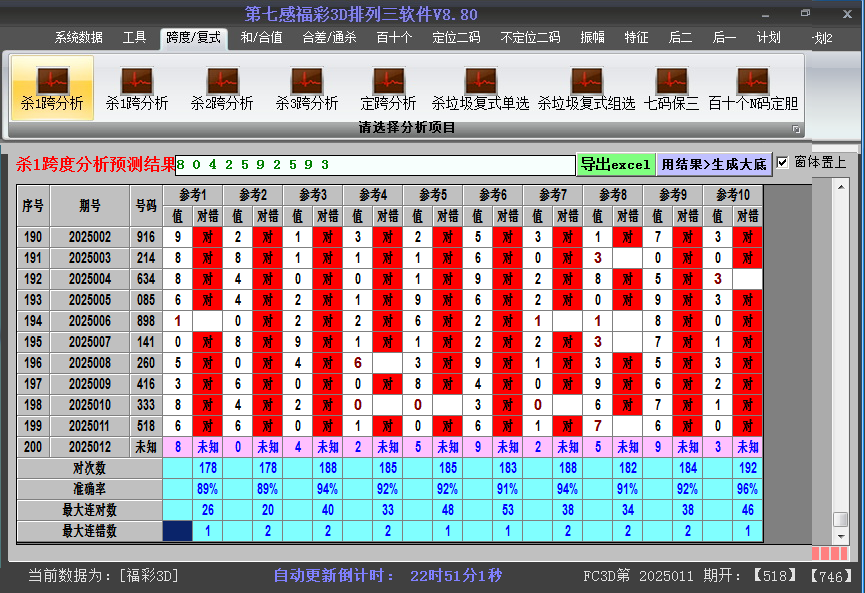Open the 工具 menu tab
The height and width of the screenshot is (593, 865).
point(134,38)
